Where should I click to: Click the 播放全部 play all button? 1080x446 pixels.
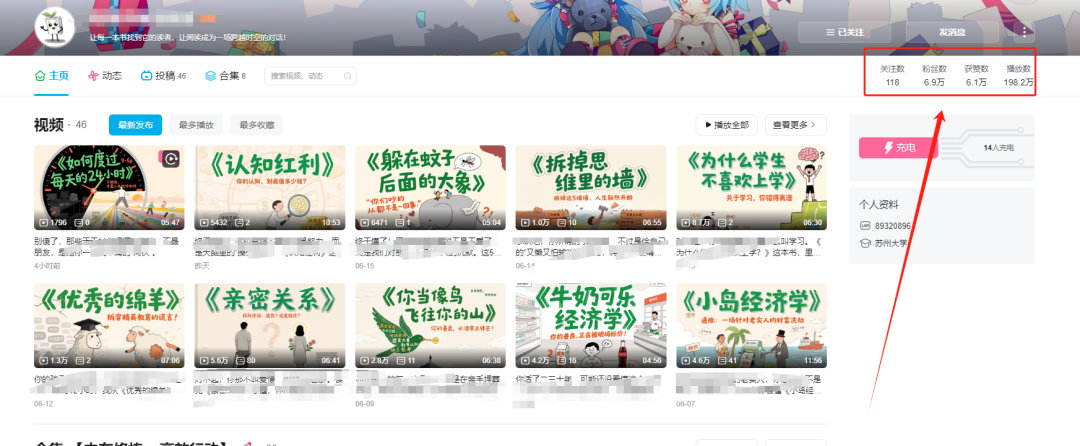pyautogui.click(x=727, y=125)
